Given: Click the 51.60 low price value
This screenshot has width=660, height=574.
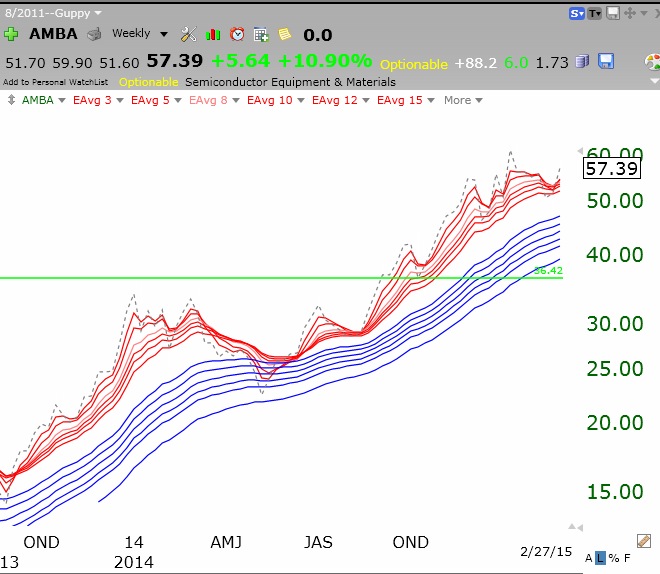Looking at the screenshot, I should [119, 63].
